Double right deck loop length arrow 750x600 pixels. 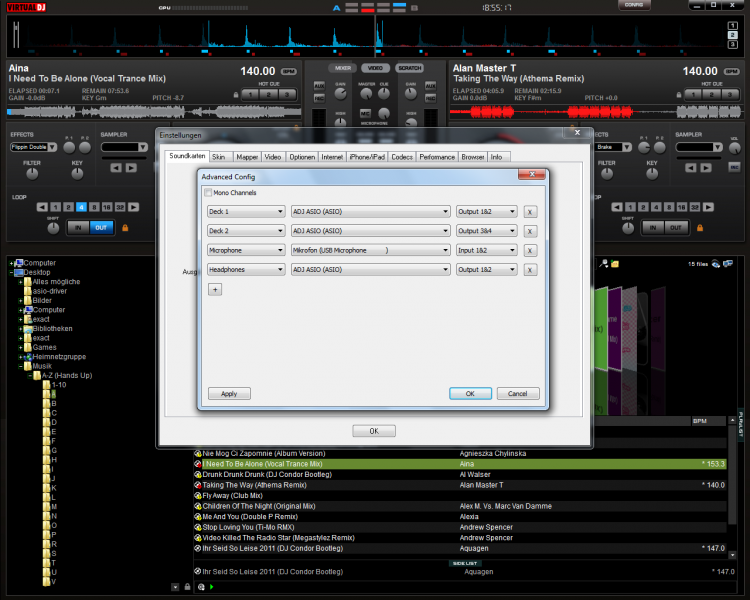pyautogui.click(x=708, y=207)
